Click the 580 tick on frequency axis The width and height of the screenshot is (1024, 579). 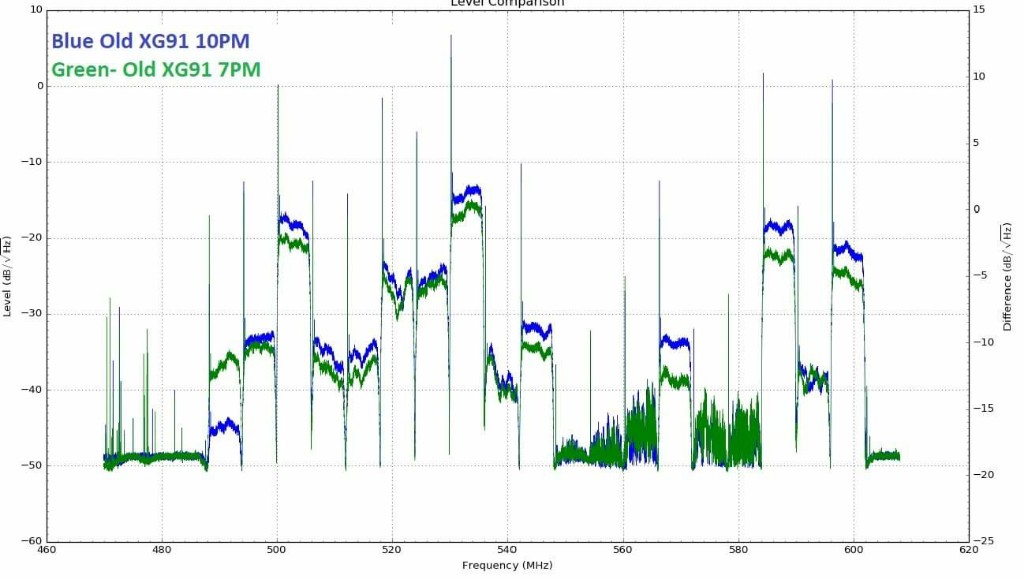click(x=738, y=550)
